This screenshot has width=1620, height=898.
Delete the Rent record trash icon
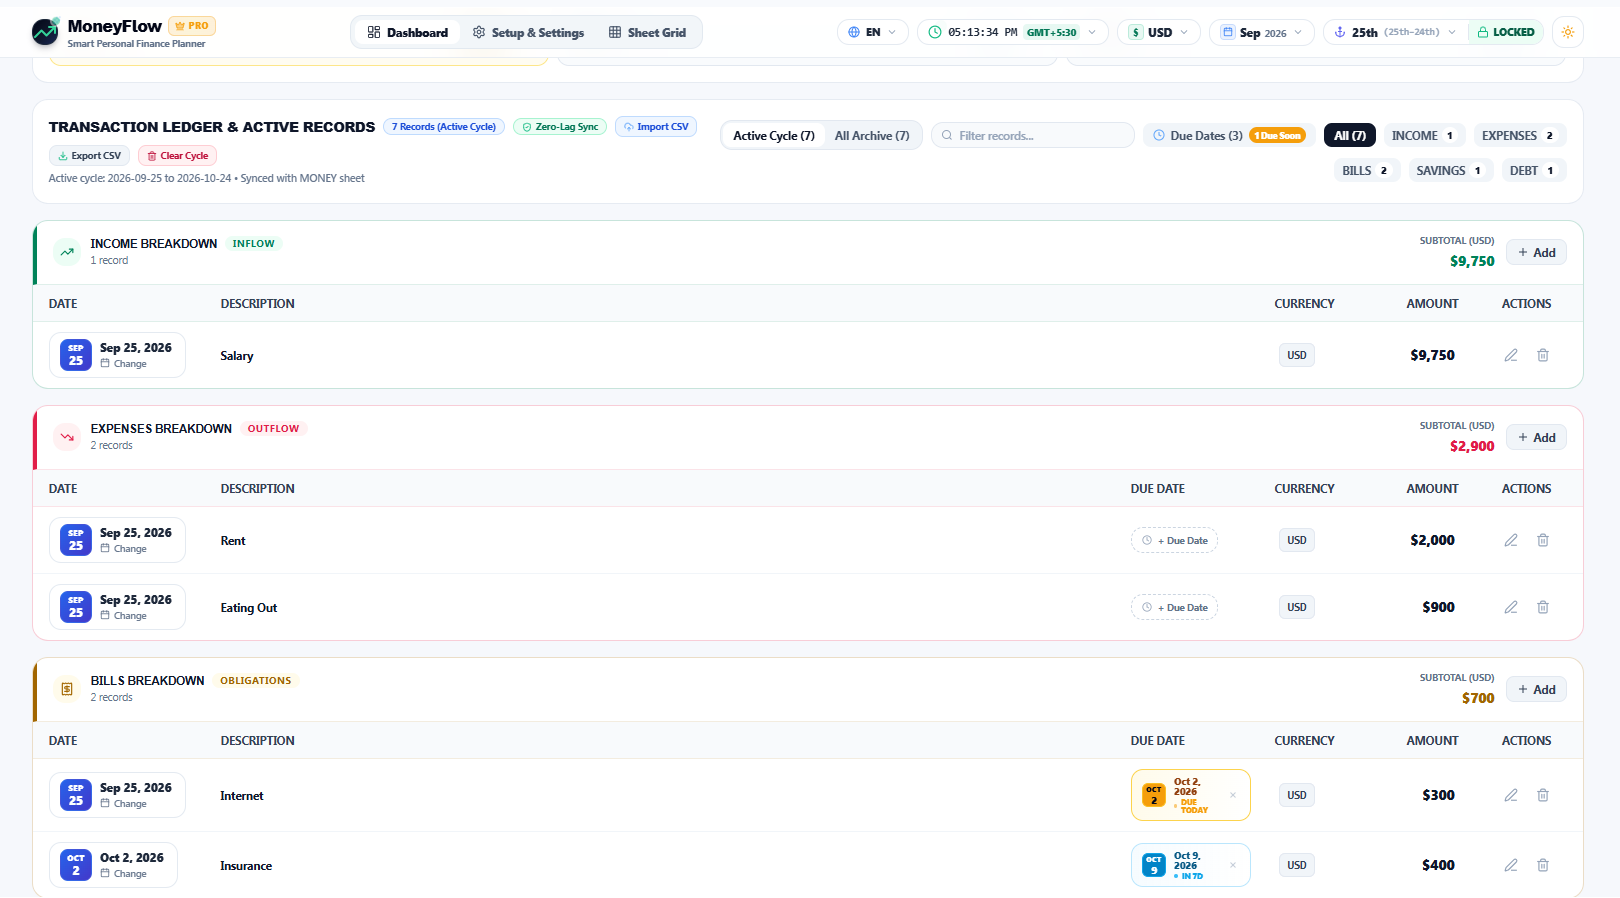click(x=1543, y=540)
